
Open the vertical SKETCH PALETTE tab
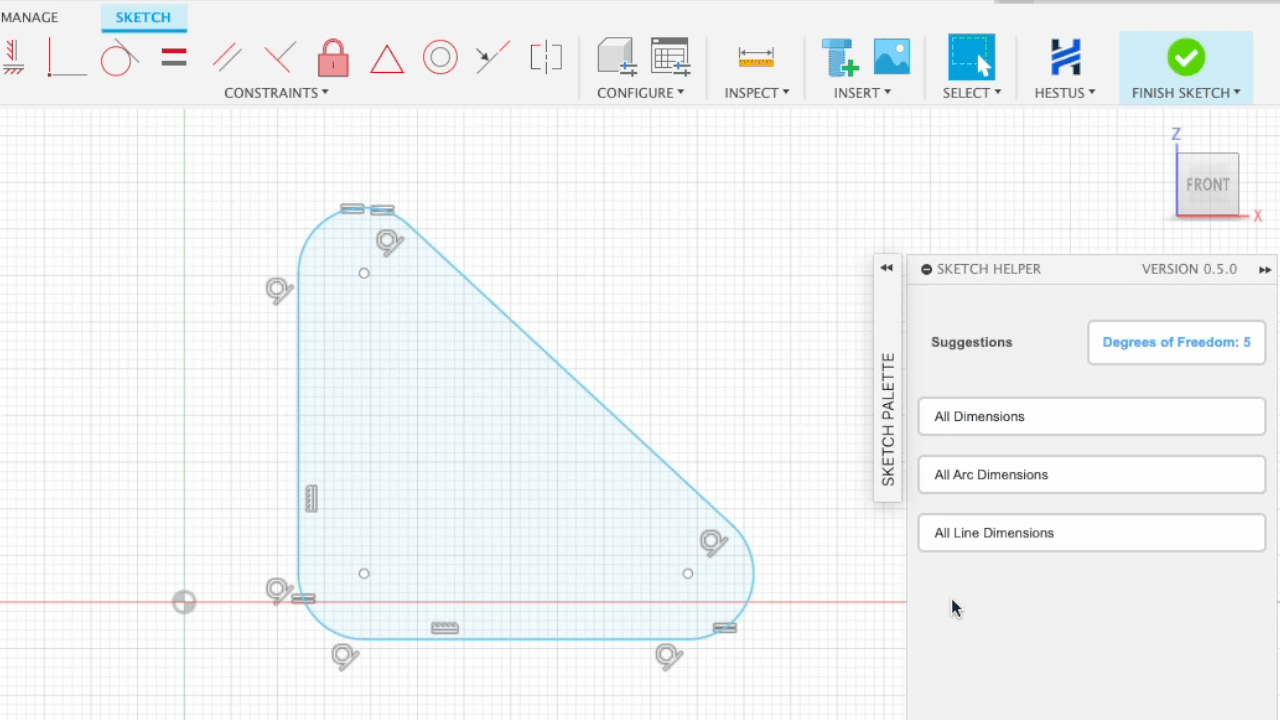tap(888, 420)
